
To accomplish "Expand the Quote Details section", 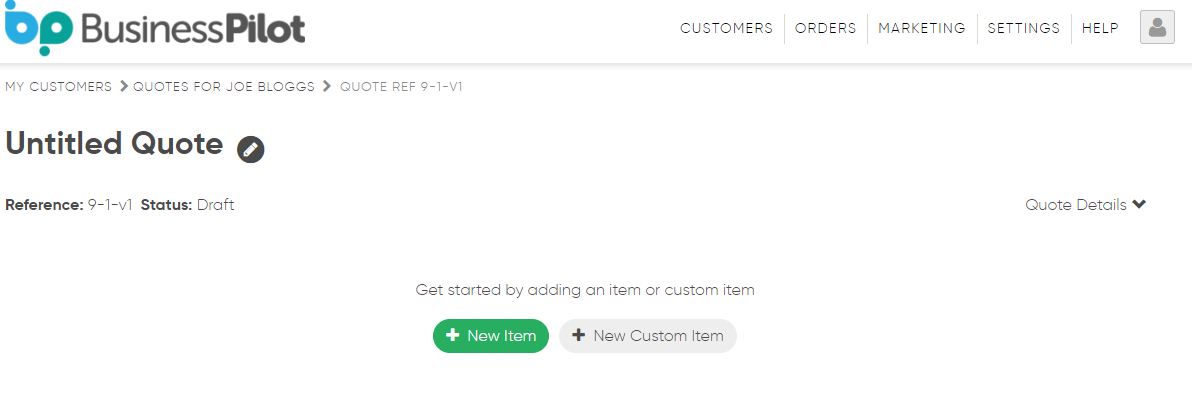I will (1085, 205).
